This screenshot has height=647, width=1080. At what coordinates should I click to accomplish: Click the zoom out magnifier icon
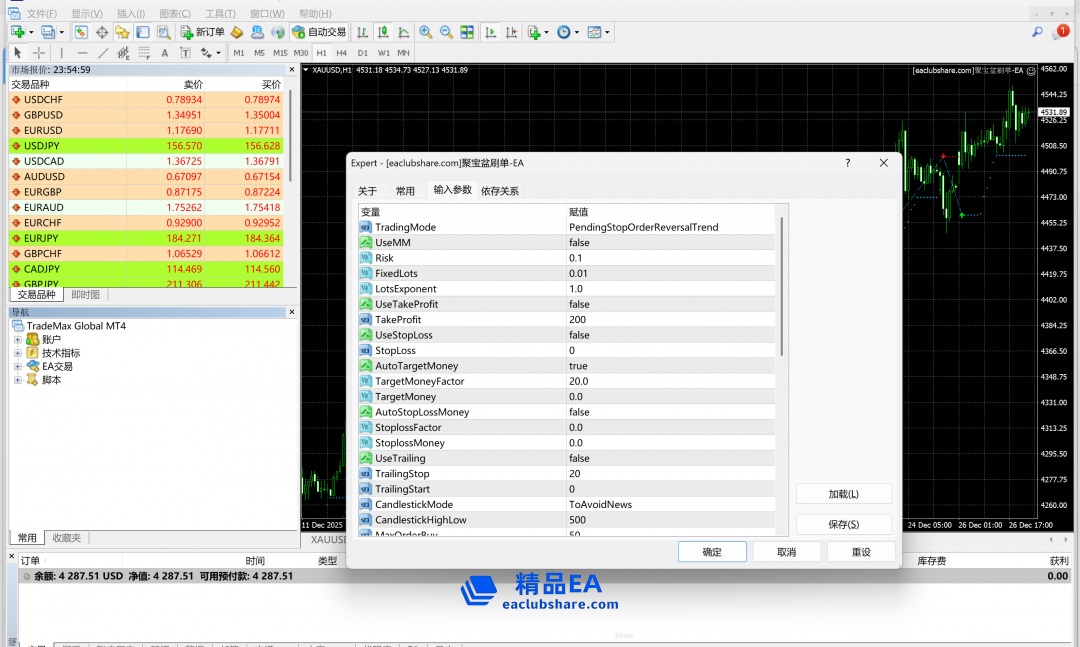(x=446, y=32)
